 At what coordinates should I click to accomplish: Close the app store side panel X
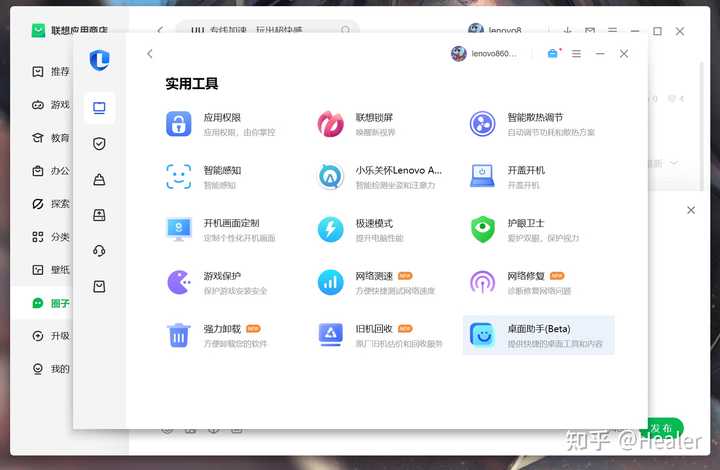tap(691, 210)
